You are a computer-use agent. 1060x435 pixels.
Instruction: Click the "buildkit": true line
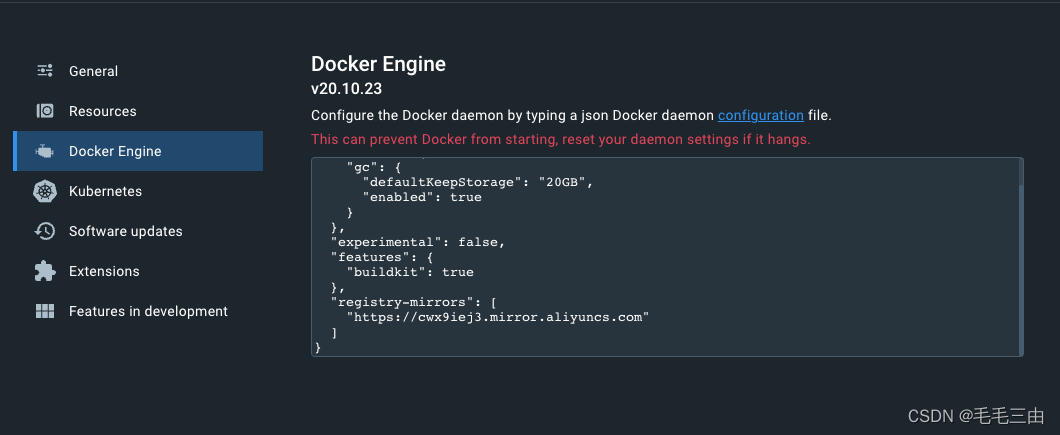[x=410, y=272]
